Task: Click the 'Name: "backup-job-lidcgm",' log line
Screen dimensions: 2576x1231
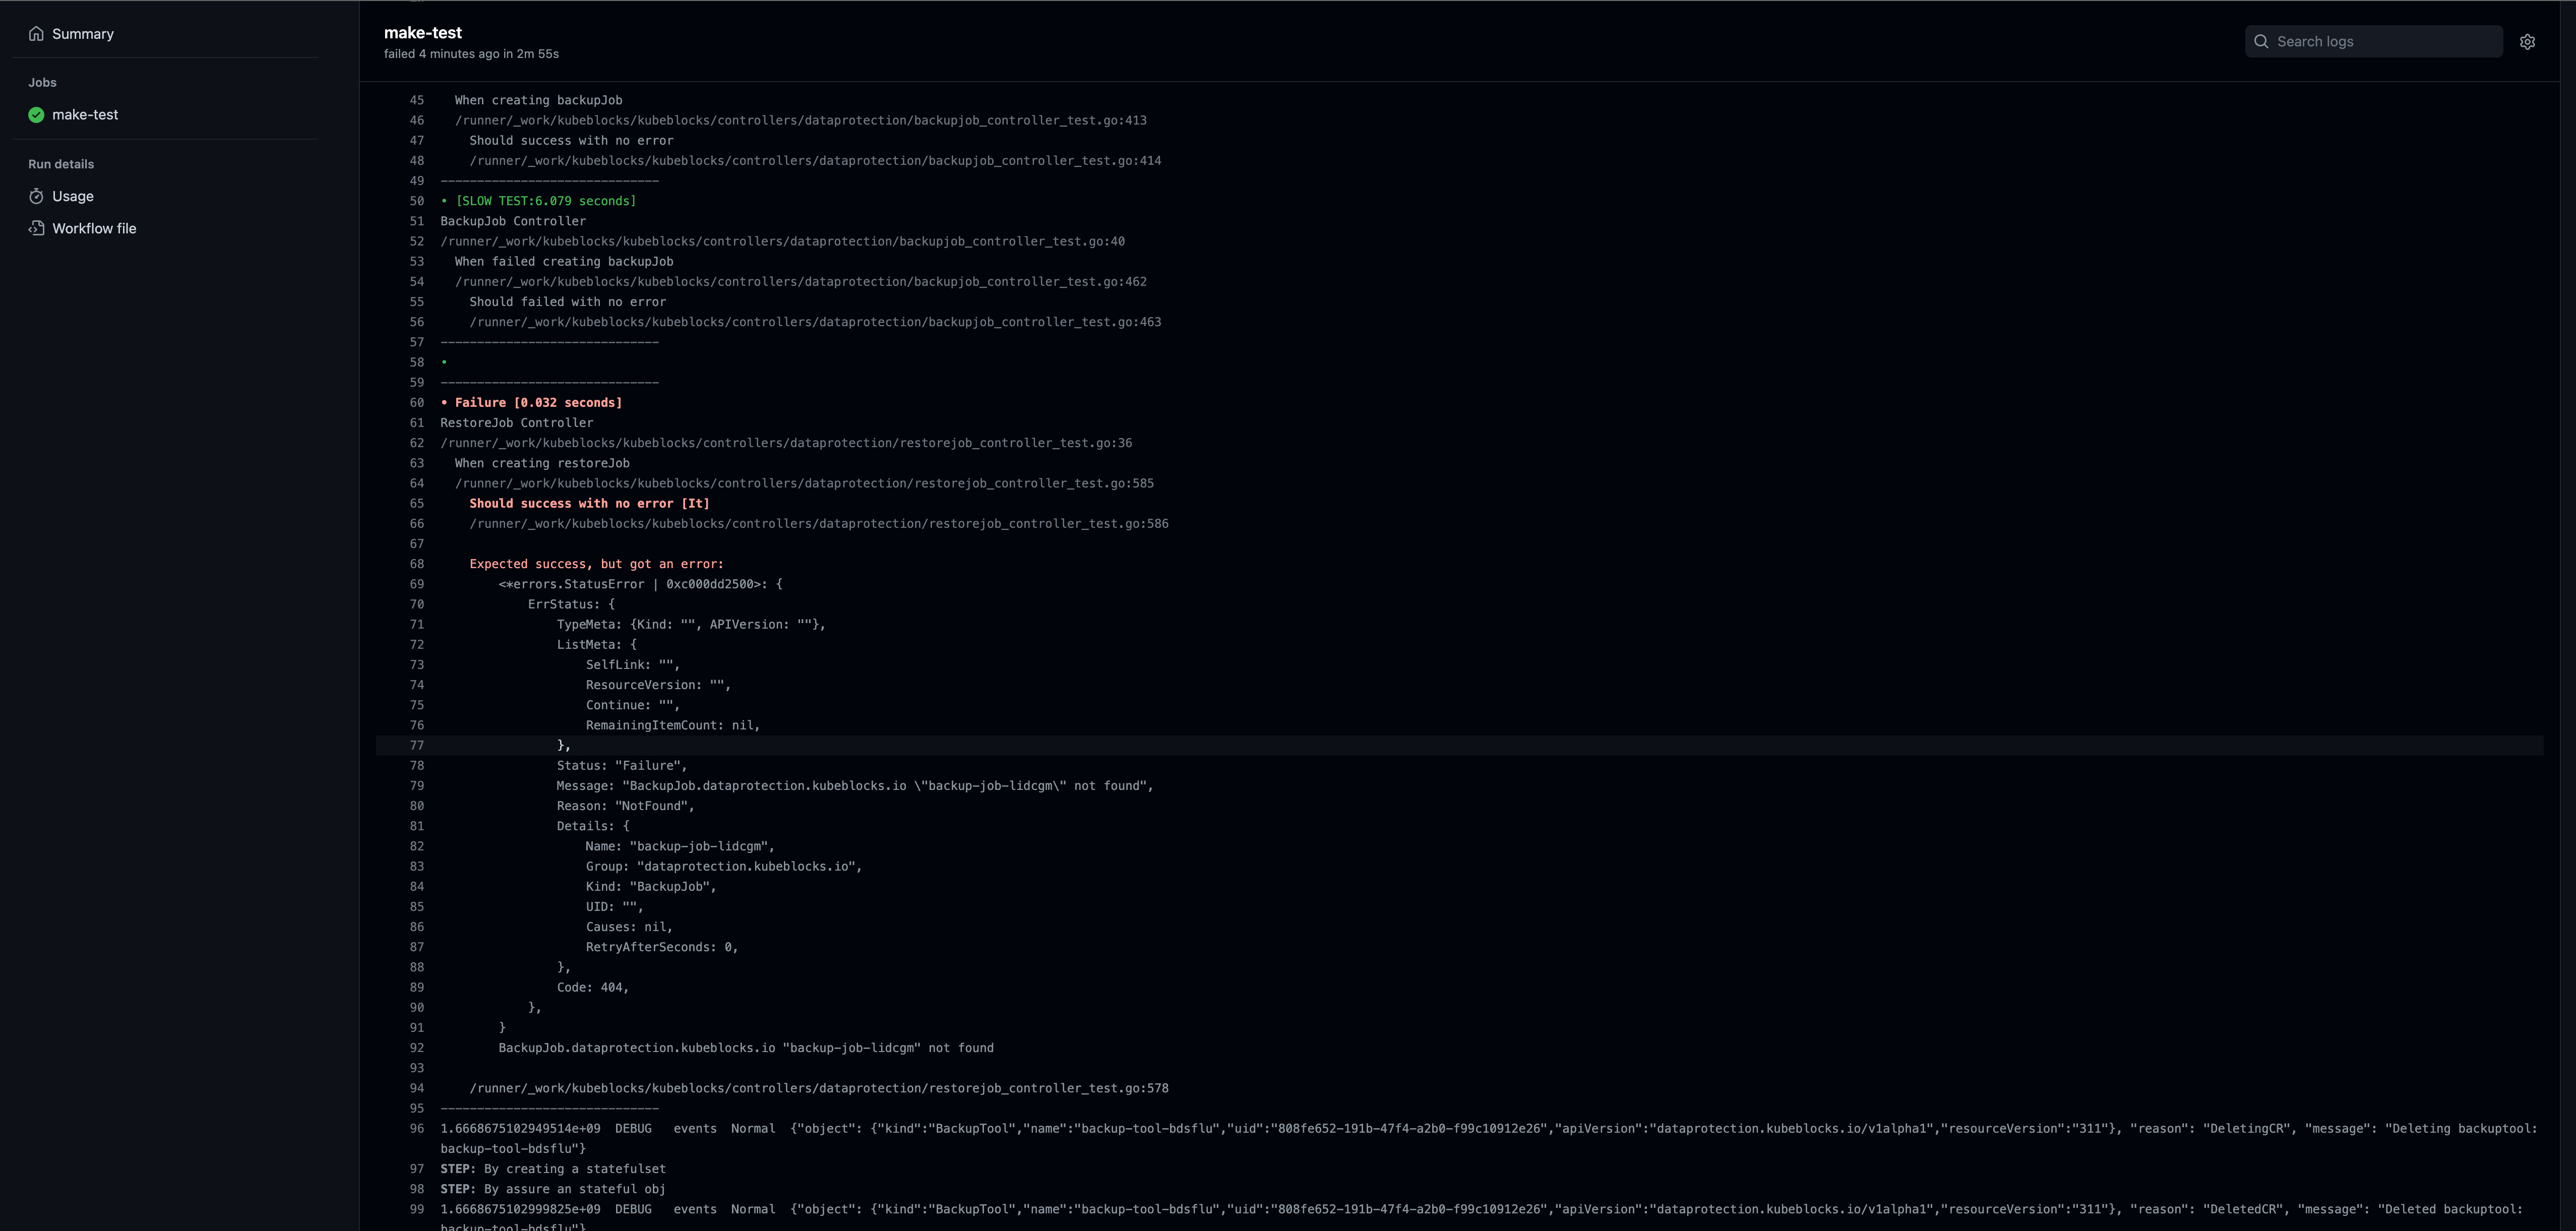Action: [680, 847]
